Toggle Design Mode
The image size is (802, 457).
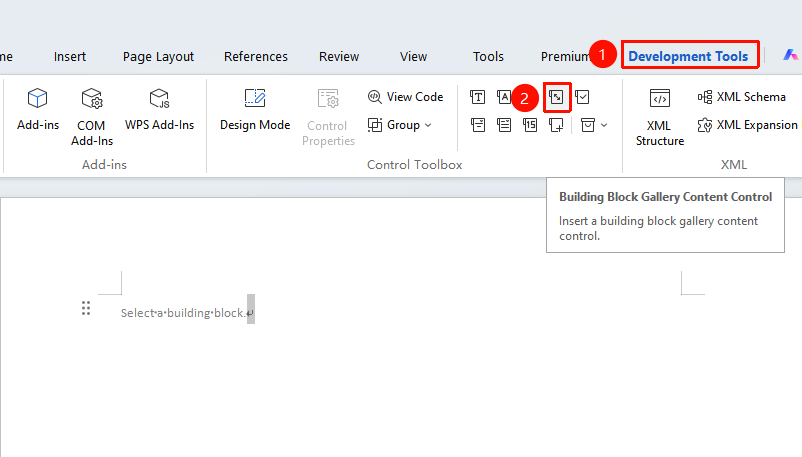[x=255, y=110]
